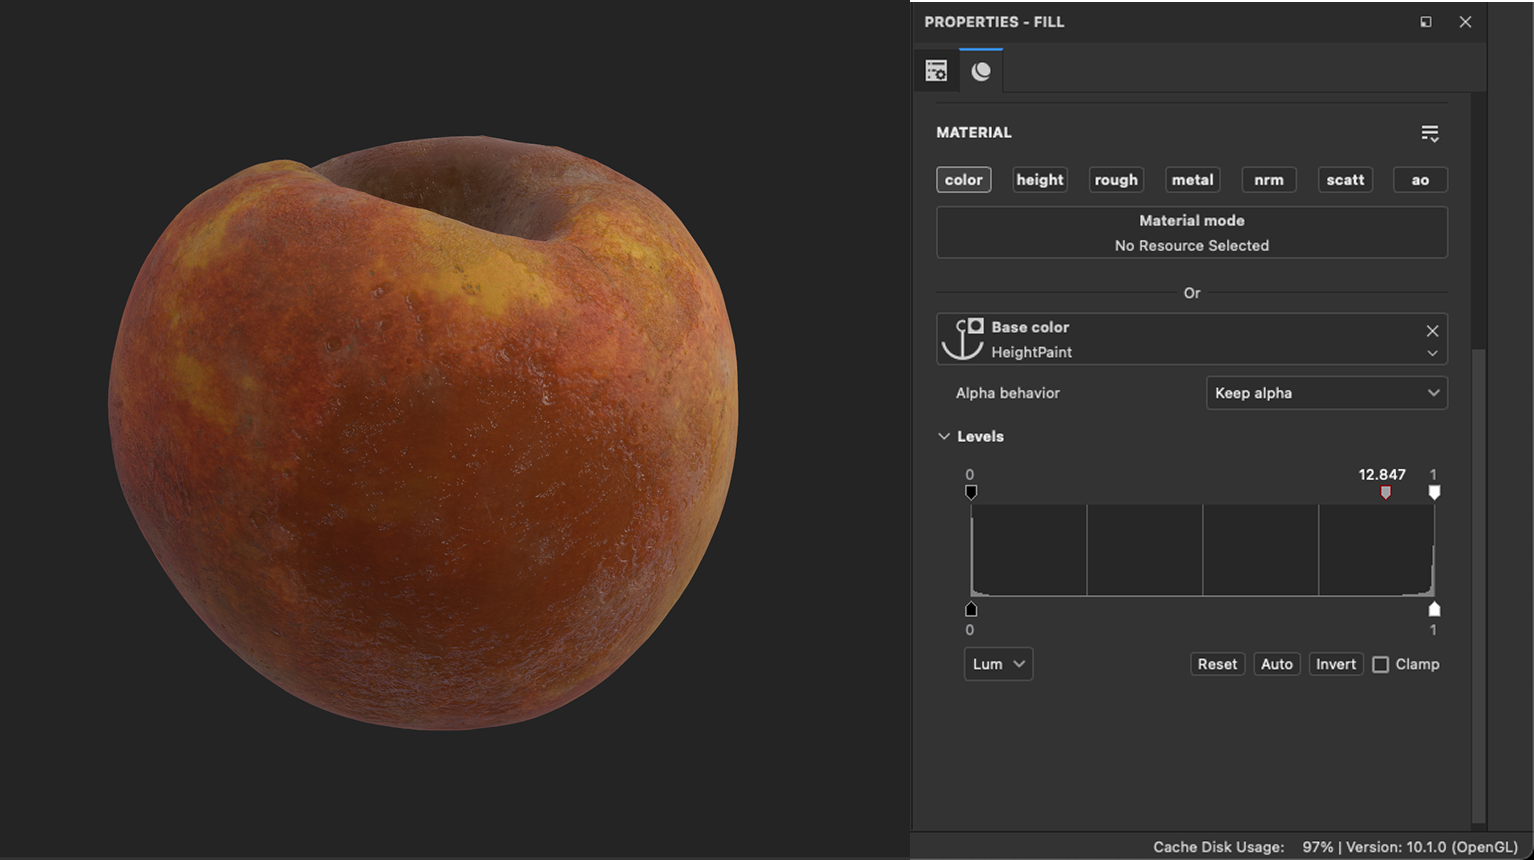Screen dimensions: 1534x860
Task: Click the Material mode resource box
Action: 1191,233
